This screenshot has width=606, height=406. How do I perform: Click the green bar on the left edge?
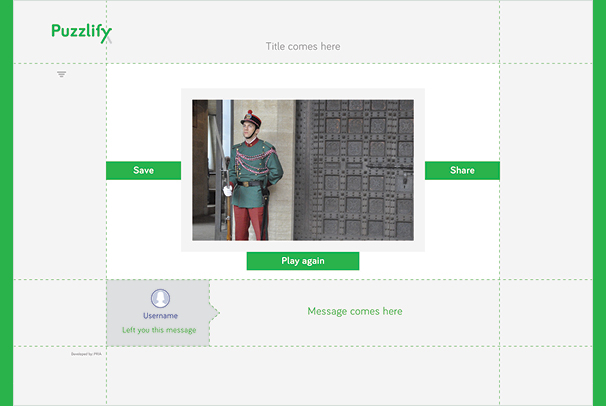(x=6, y=203)
